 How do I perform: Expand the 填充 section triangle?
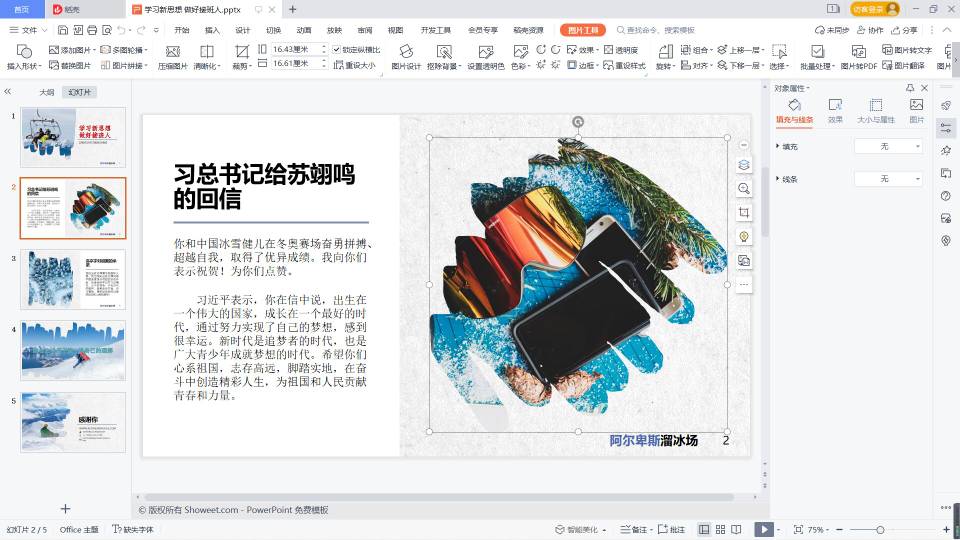[x=778, y=147]
